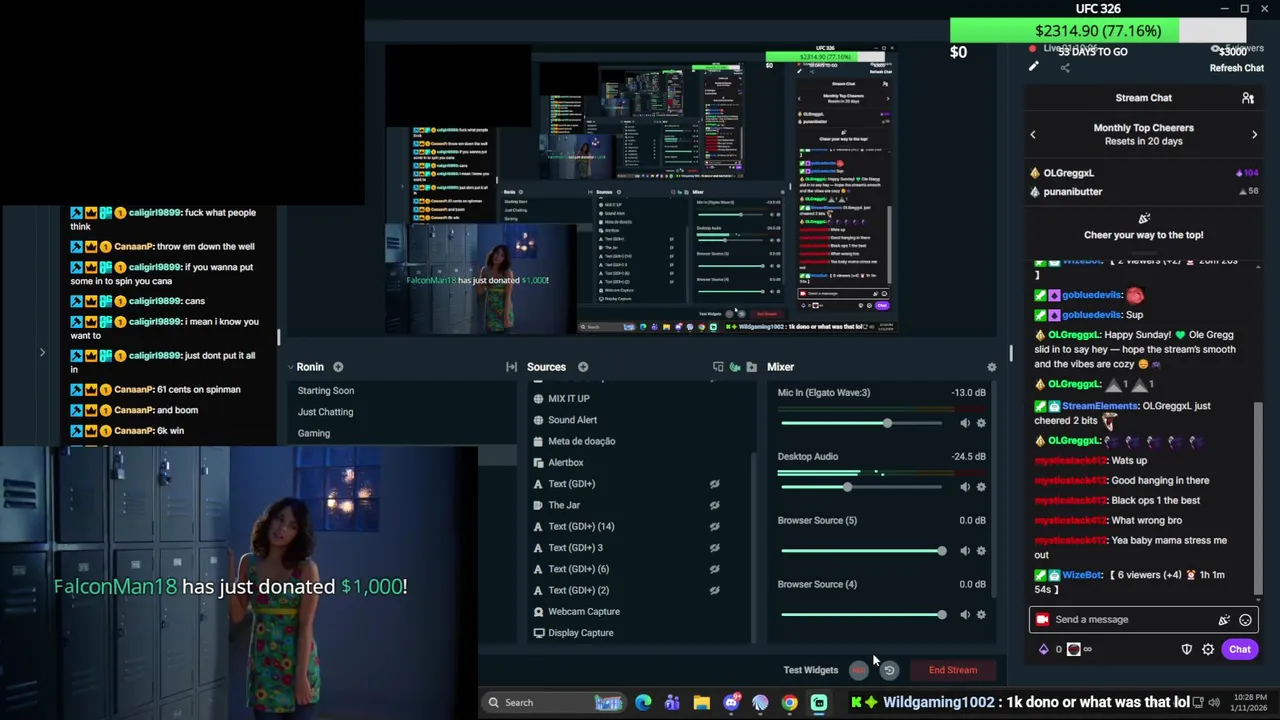Open chat settings gear icon
This screenshot has height=720, width=1280.
[1208, 650]
